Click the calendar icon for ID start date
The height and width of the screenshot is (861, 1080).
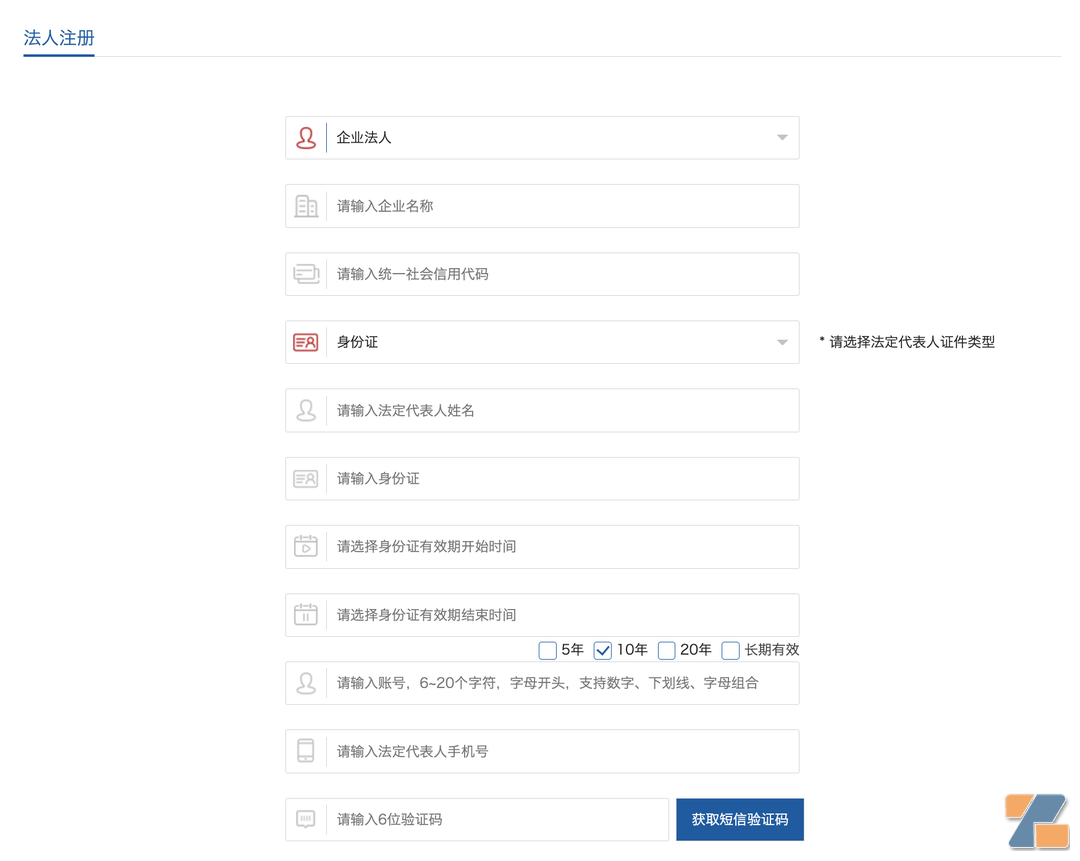tap(305, 547)
